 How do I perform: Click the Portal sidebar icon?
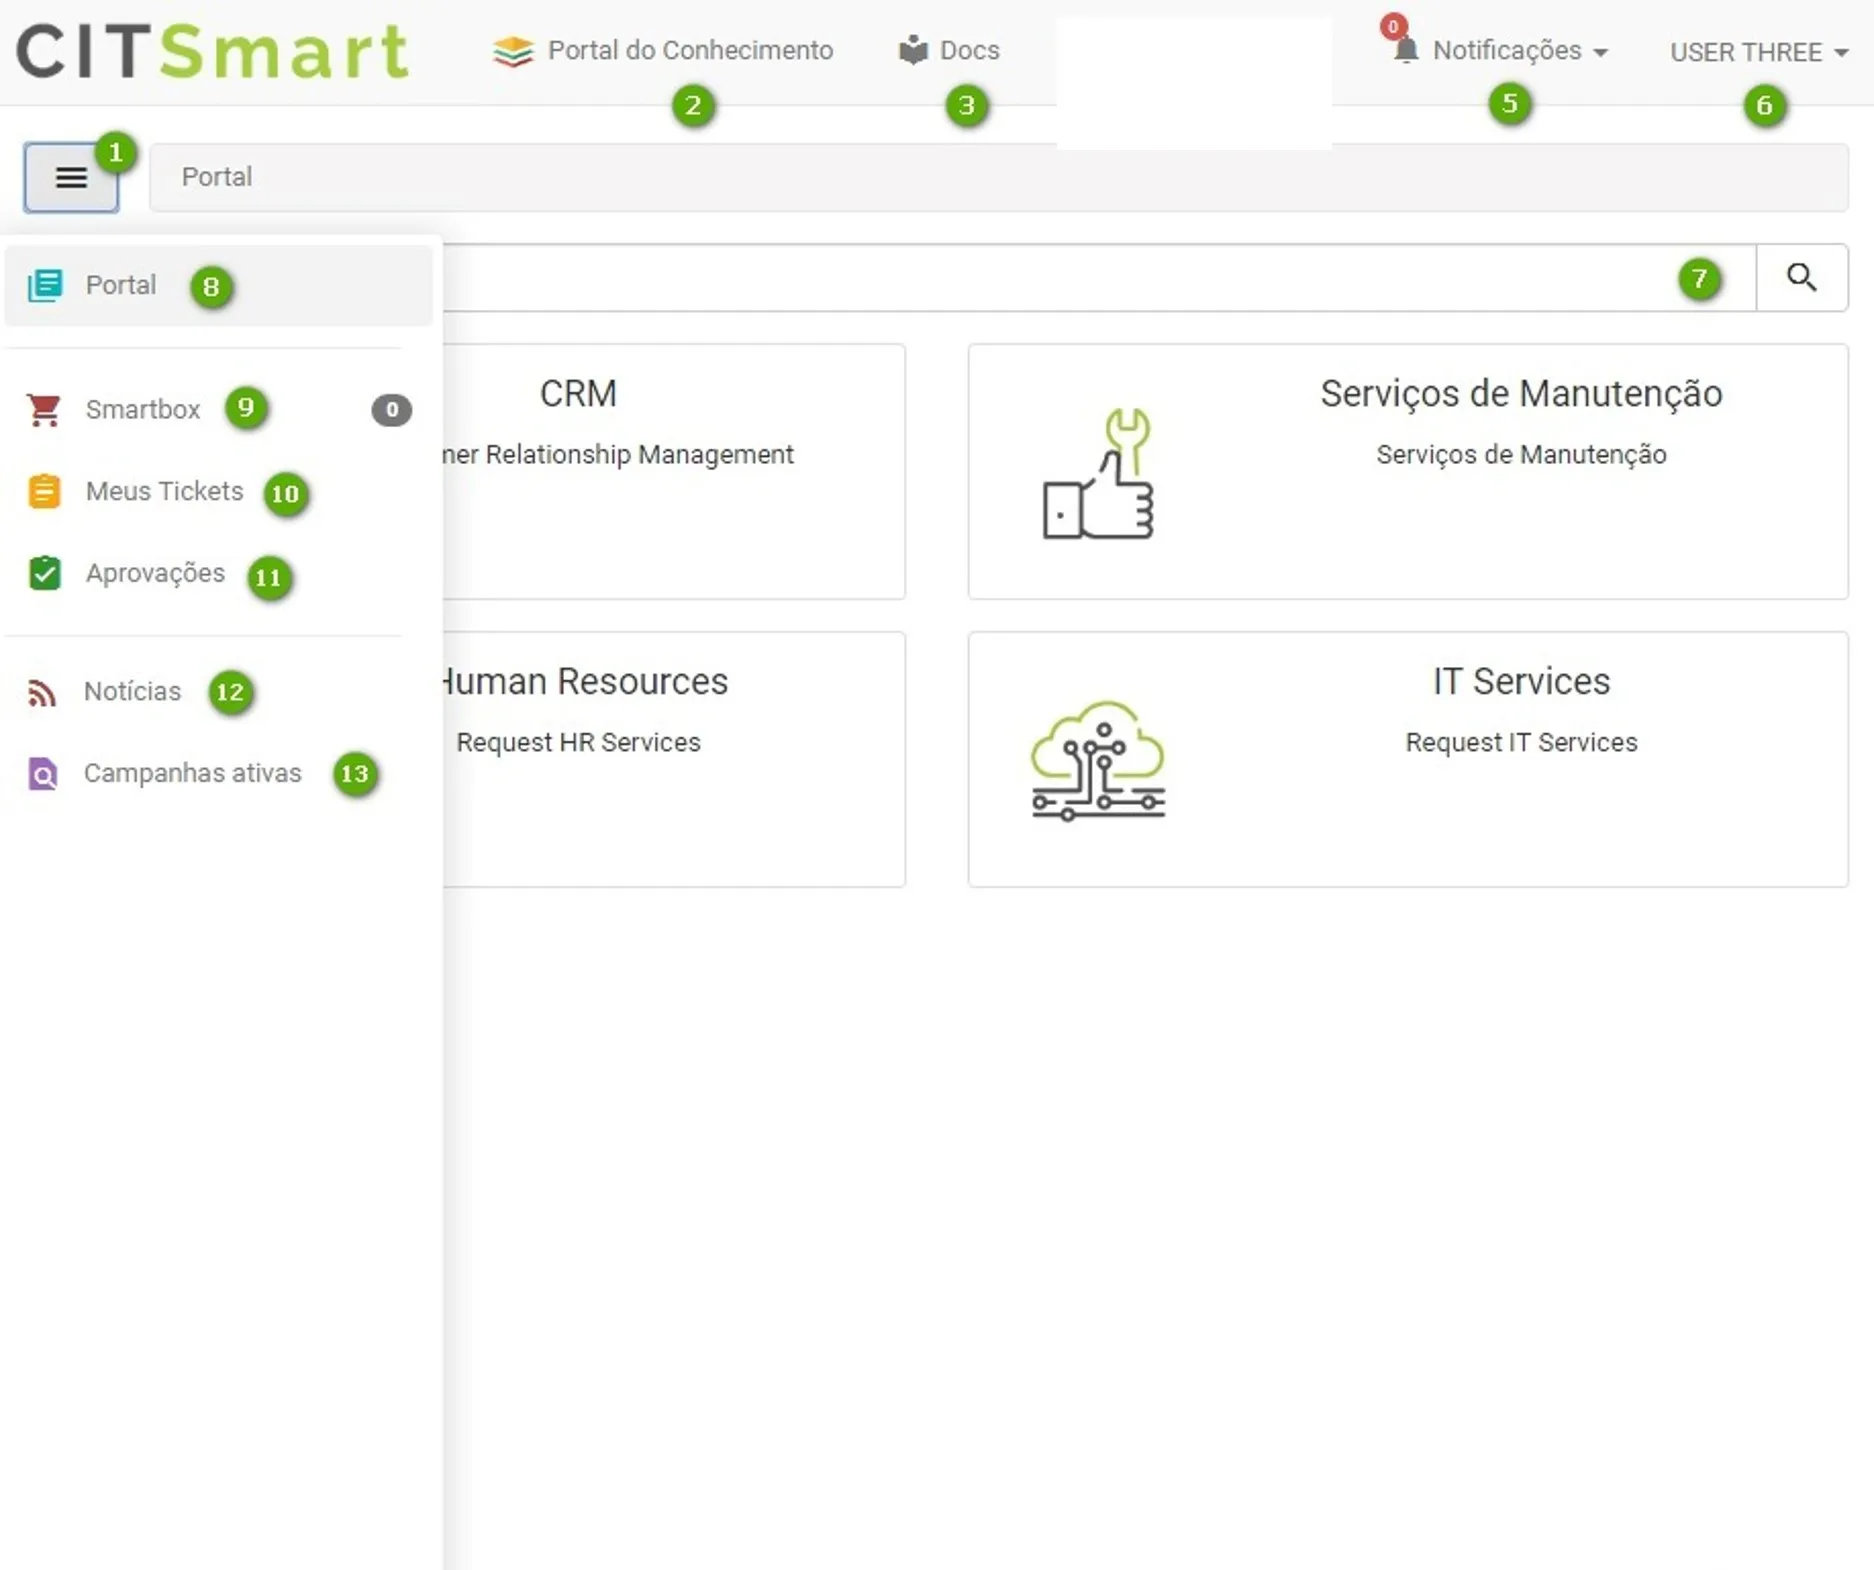point(45,286)
